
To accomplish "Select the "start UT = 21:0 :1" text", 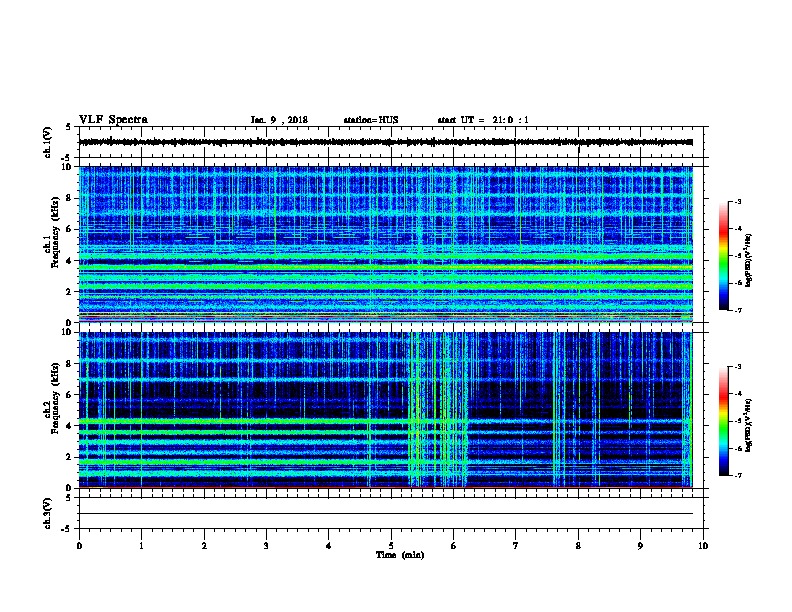I will point(483,120).
